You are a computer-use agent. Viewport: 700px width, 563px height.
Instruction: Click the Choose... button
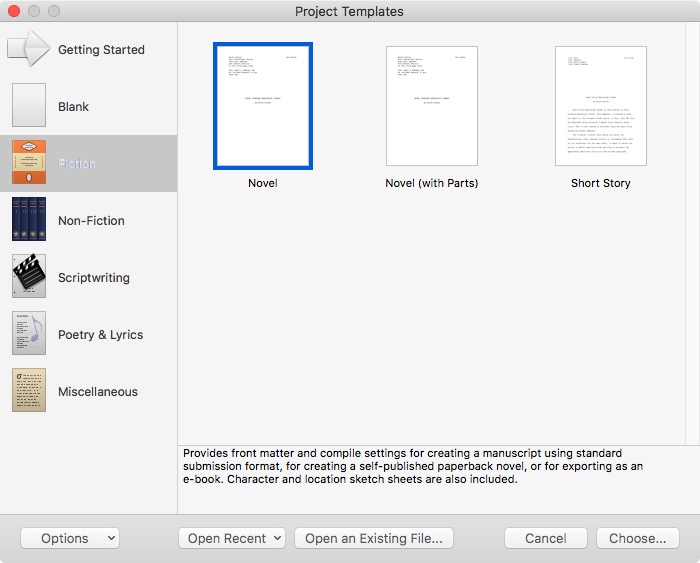[637, 538]
